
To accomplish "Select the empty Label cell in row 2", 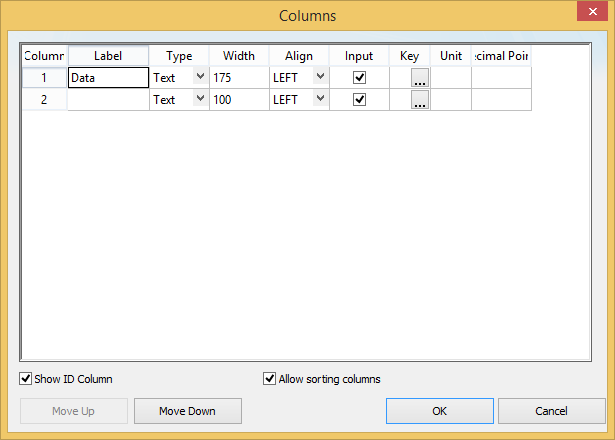I will [108, 100].
